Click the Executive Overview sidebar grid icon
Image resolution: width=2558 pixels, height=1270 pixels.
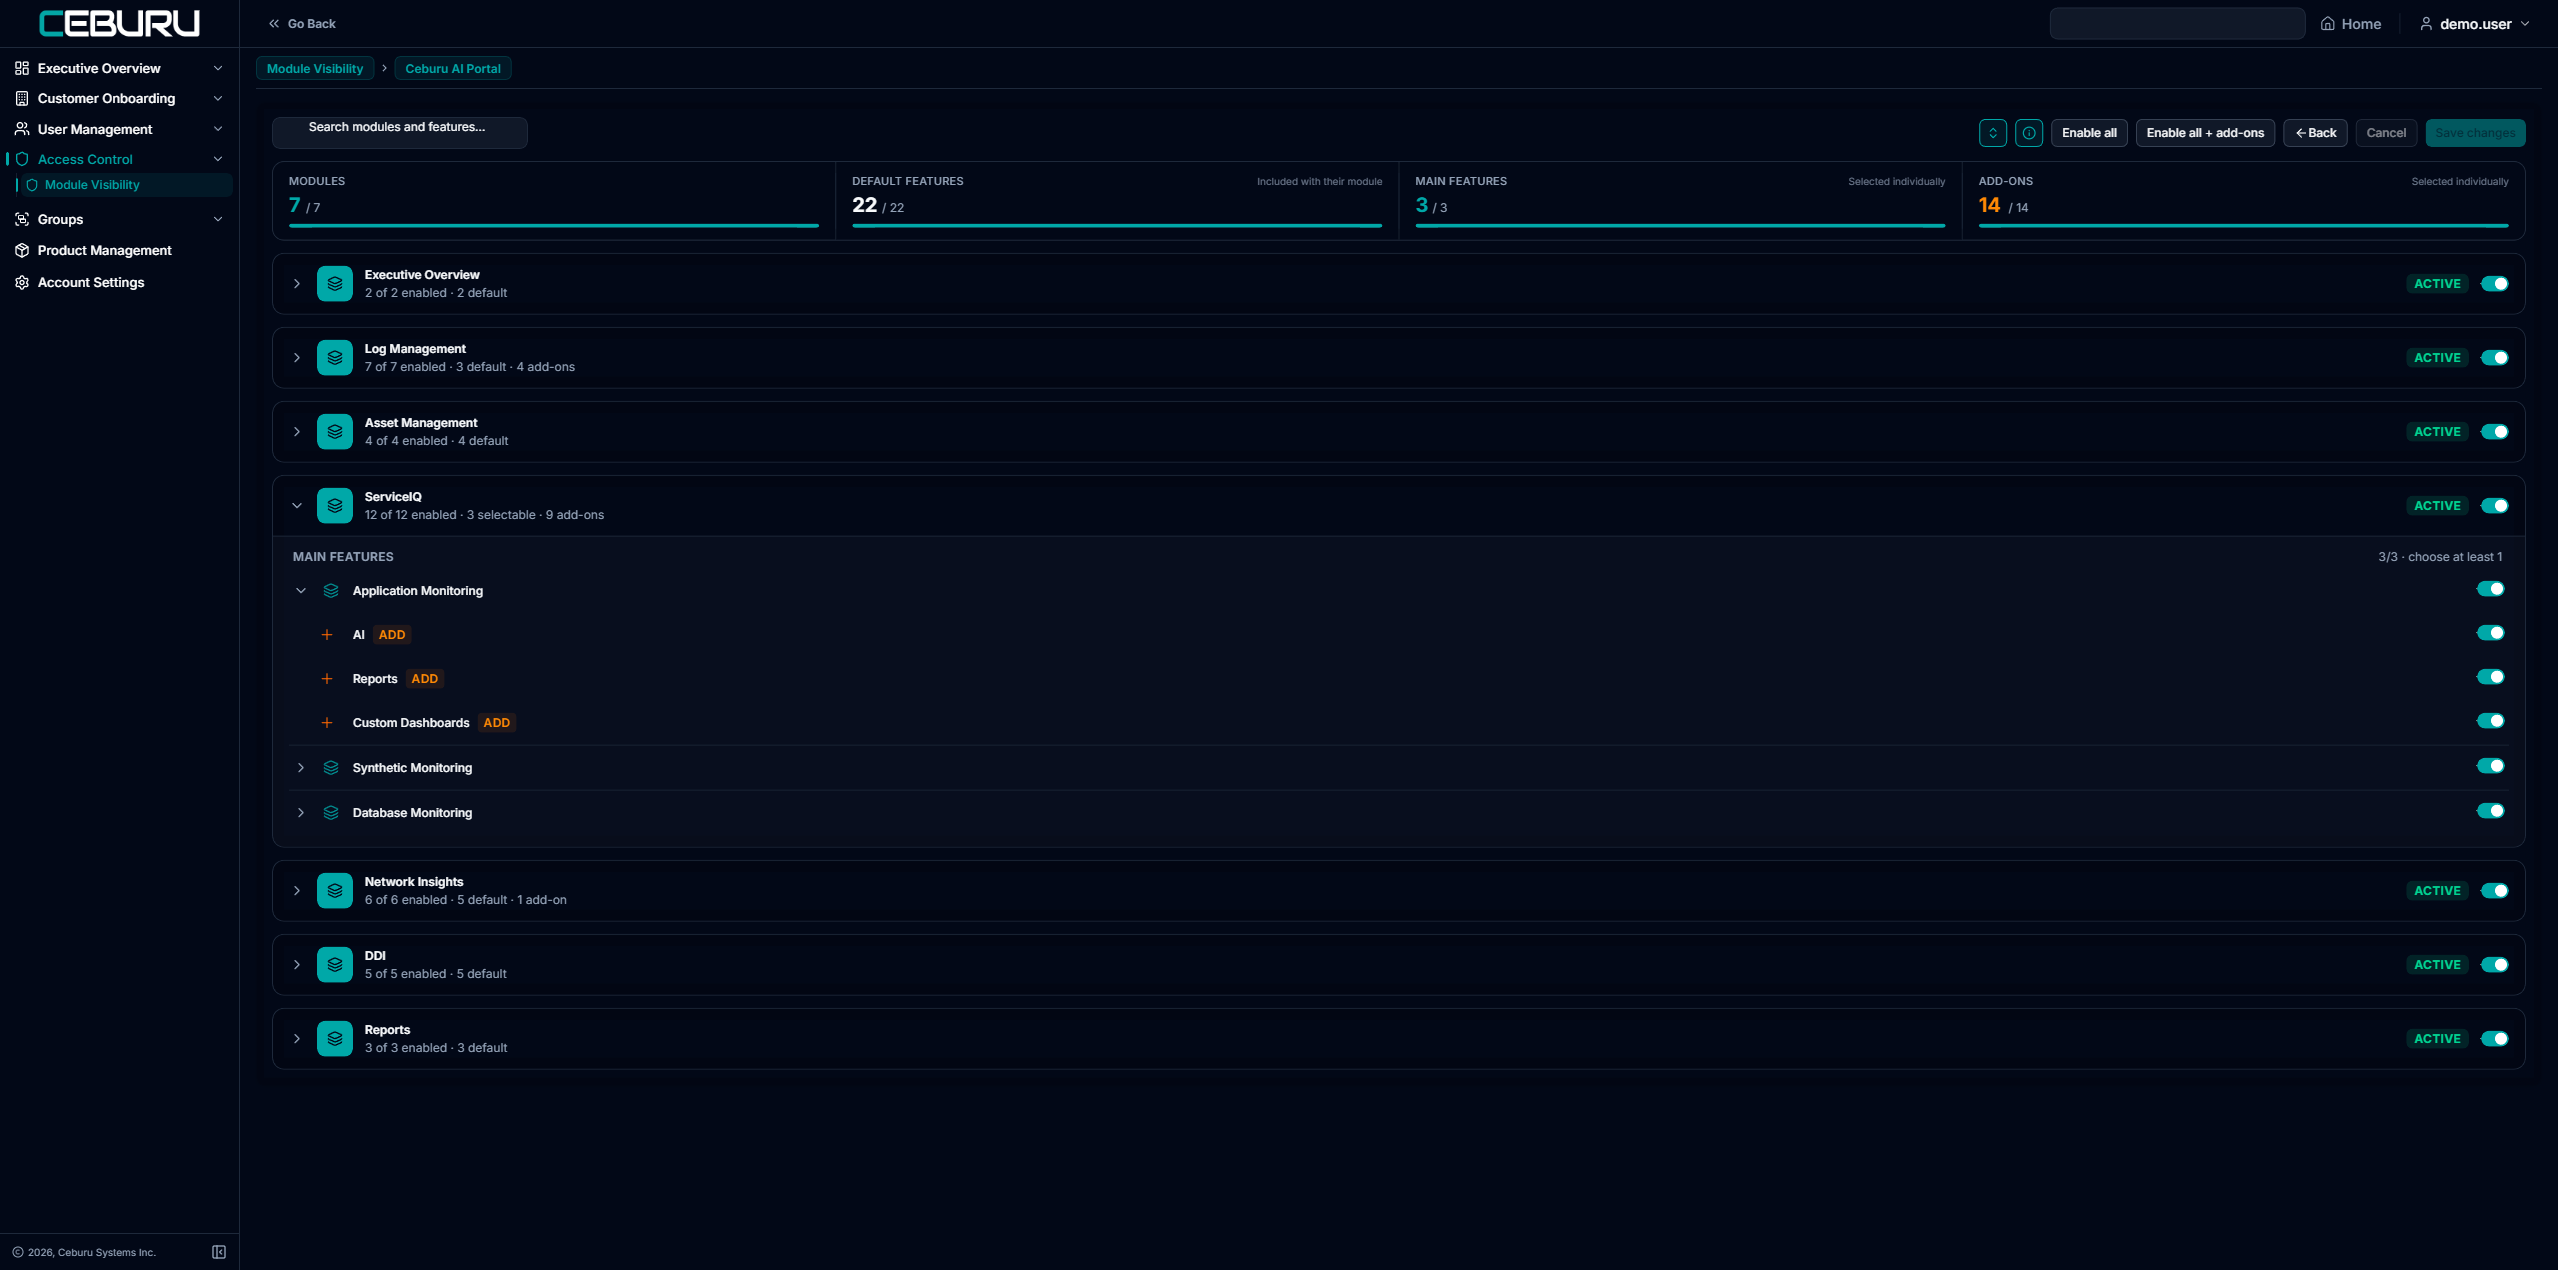22,68
